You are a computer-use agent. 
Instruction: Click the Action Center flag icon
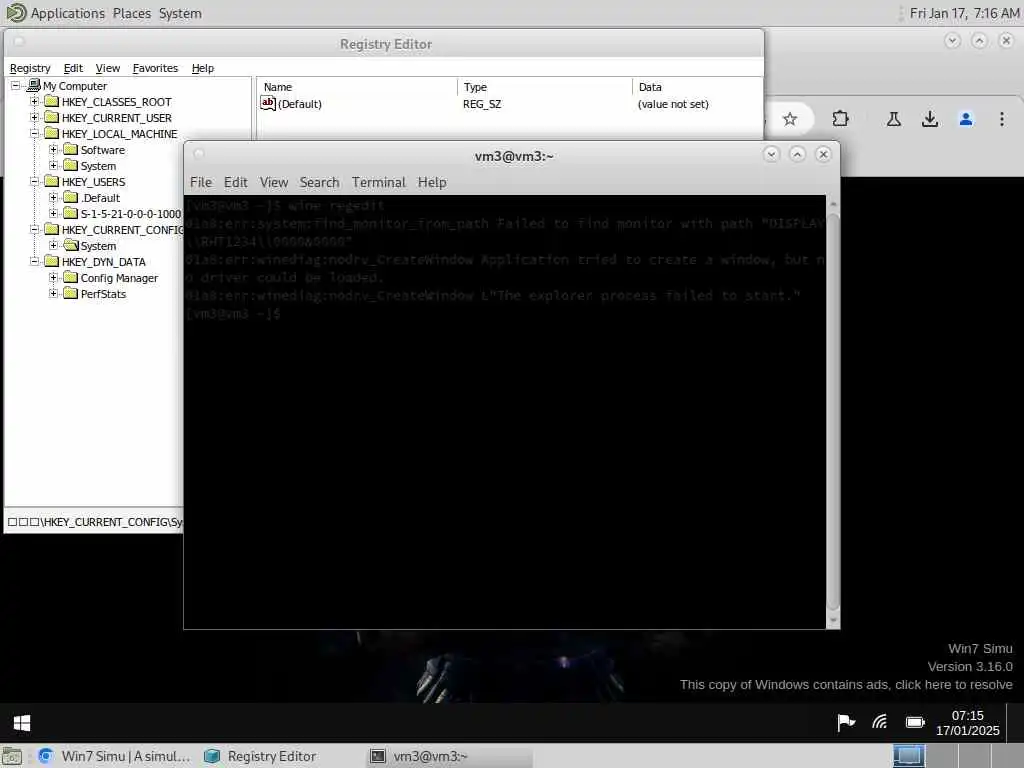(846, 722)
